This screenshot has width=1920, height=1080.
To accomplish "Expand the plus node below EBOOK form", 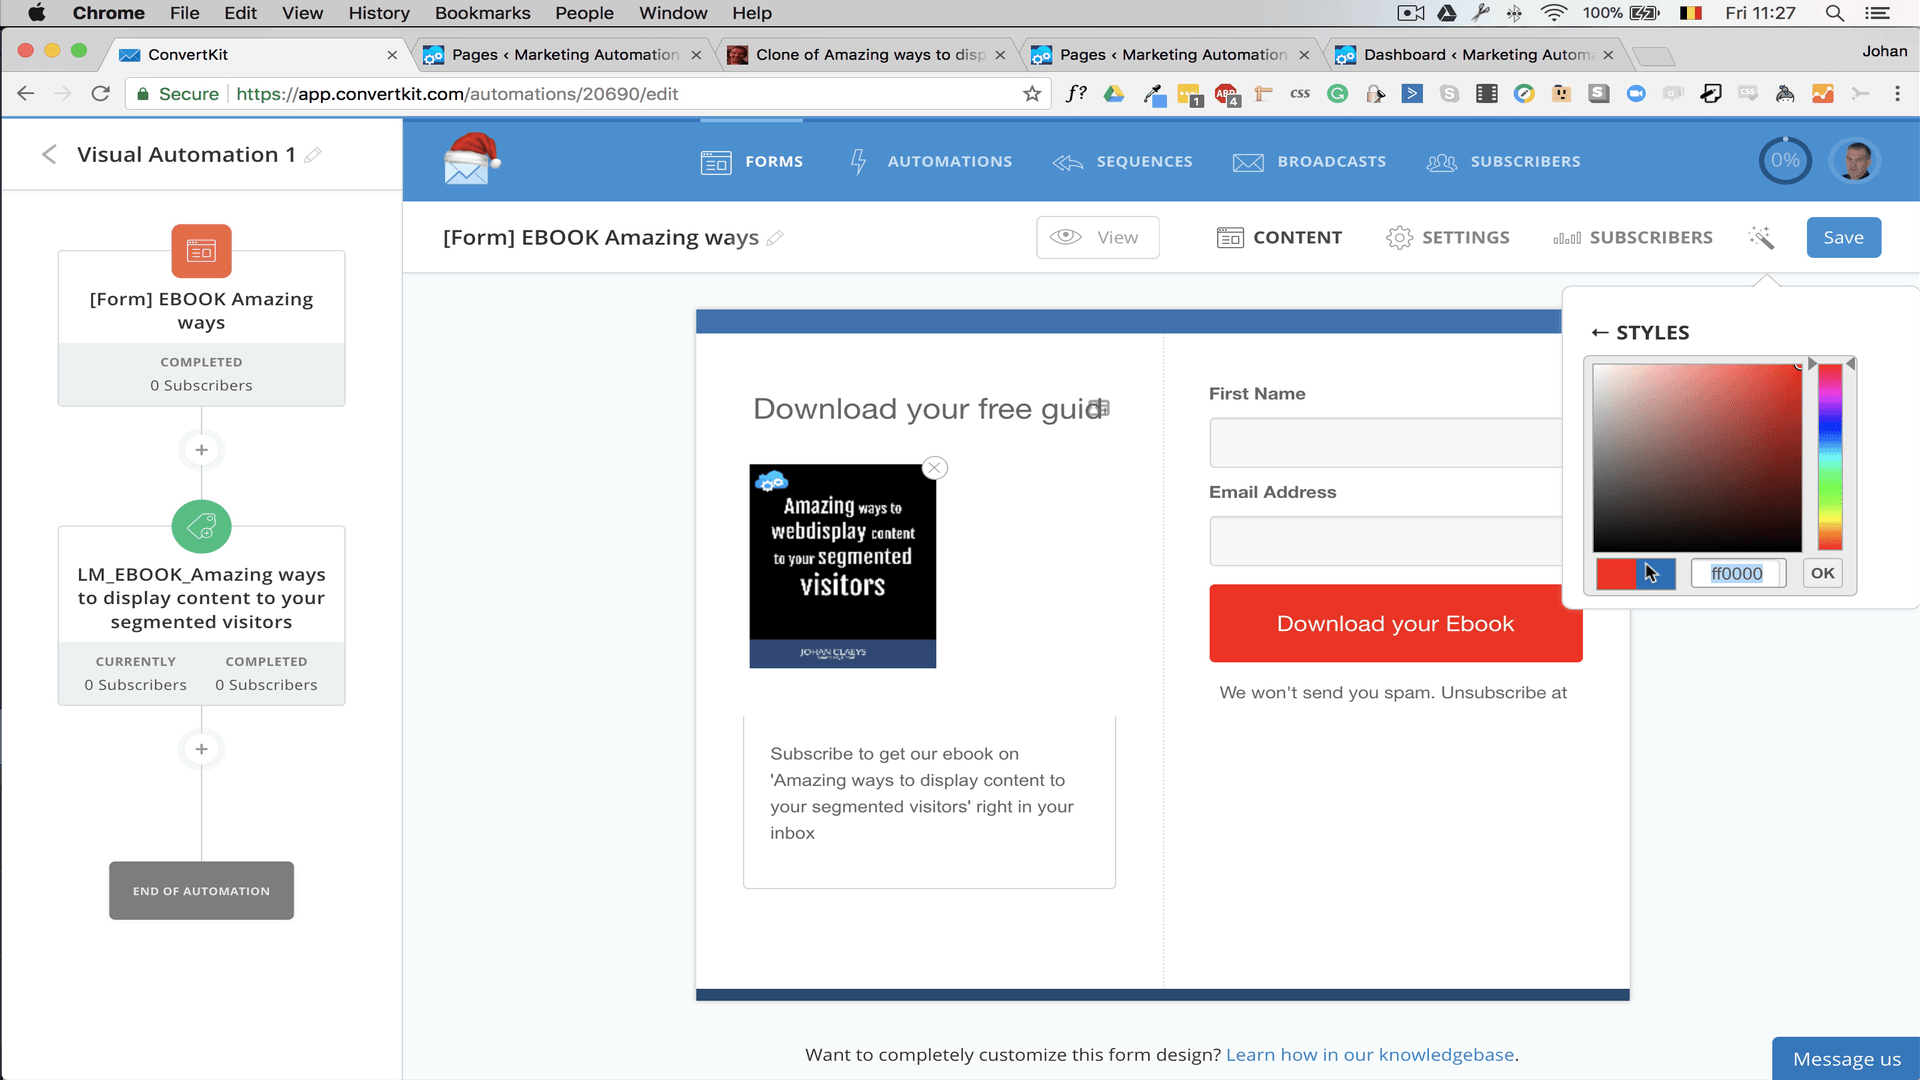I will tap(202, 450).
